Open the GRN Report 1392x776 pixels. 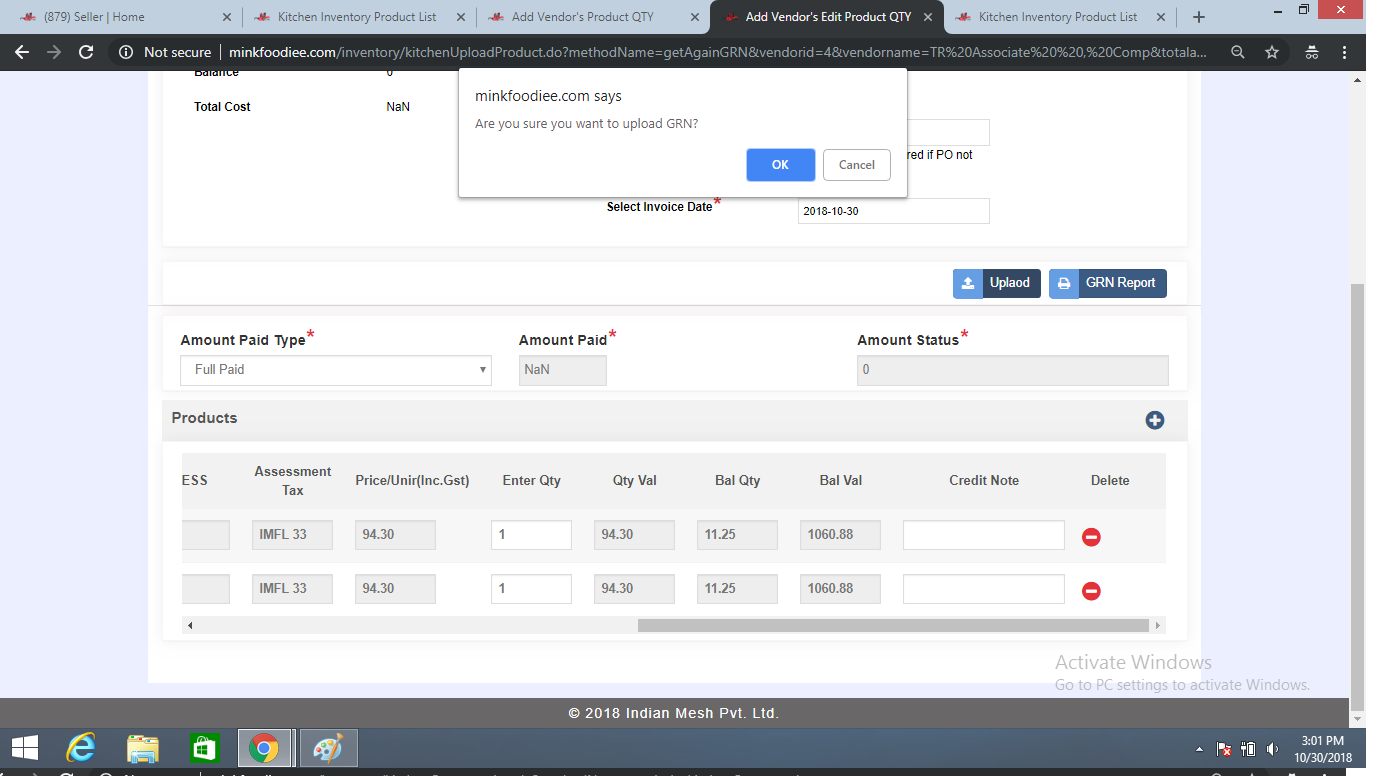[x=1107, y=283]
